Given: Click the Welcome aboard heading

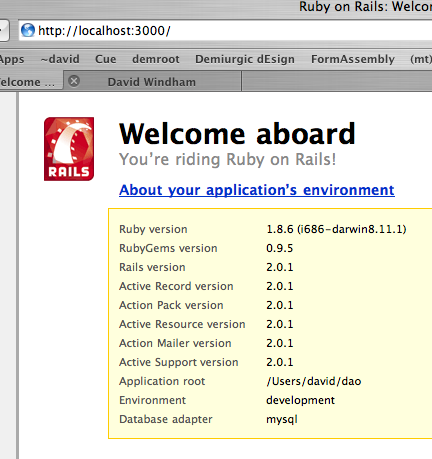Looking at the screenshot, I should [237, 134].
